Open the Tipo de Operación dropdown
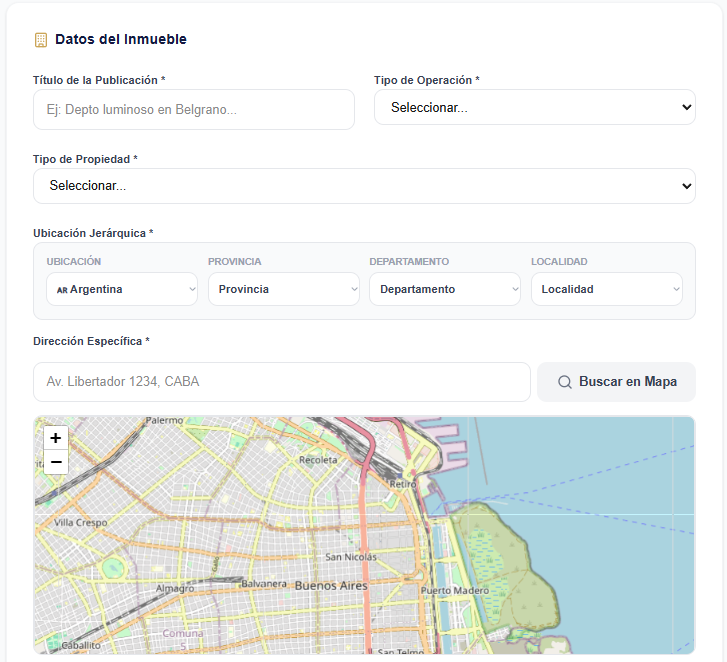This screenshot has width=727, height=662. coord(535,107)
